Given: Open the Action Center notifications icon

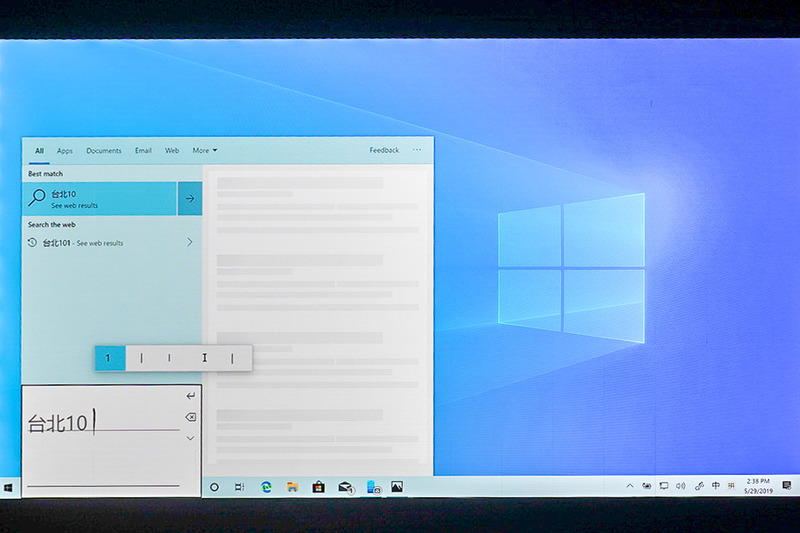Looking at the screenshot, I should click(787, 485).
